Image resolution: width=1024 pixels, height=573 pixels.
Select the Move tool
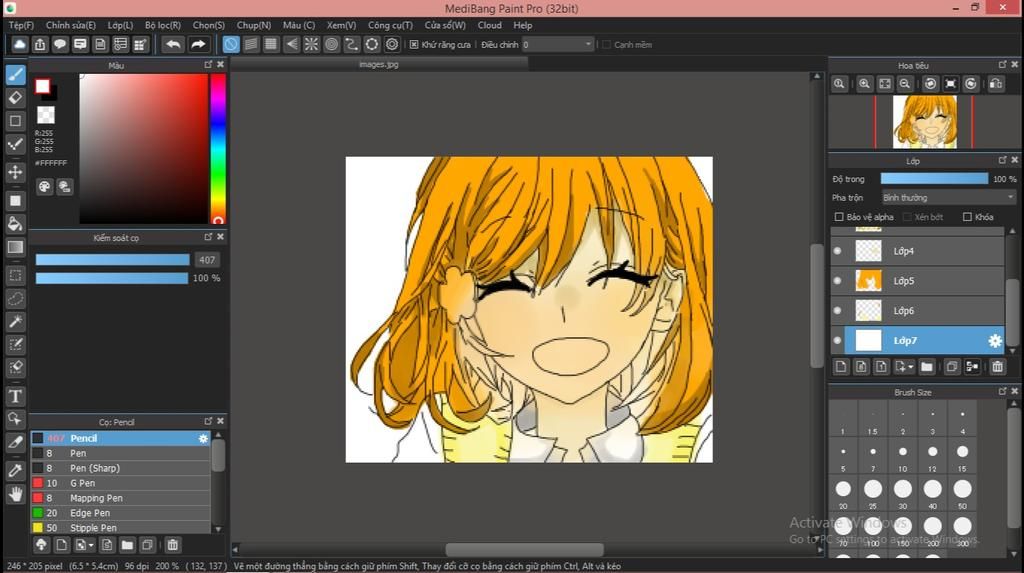[15, 172]
